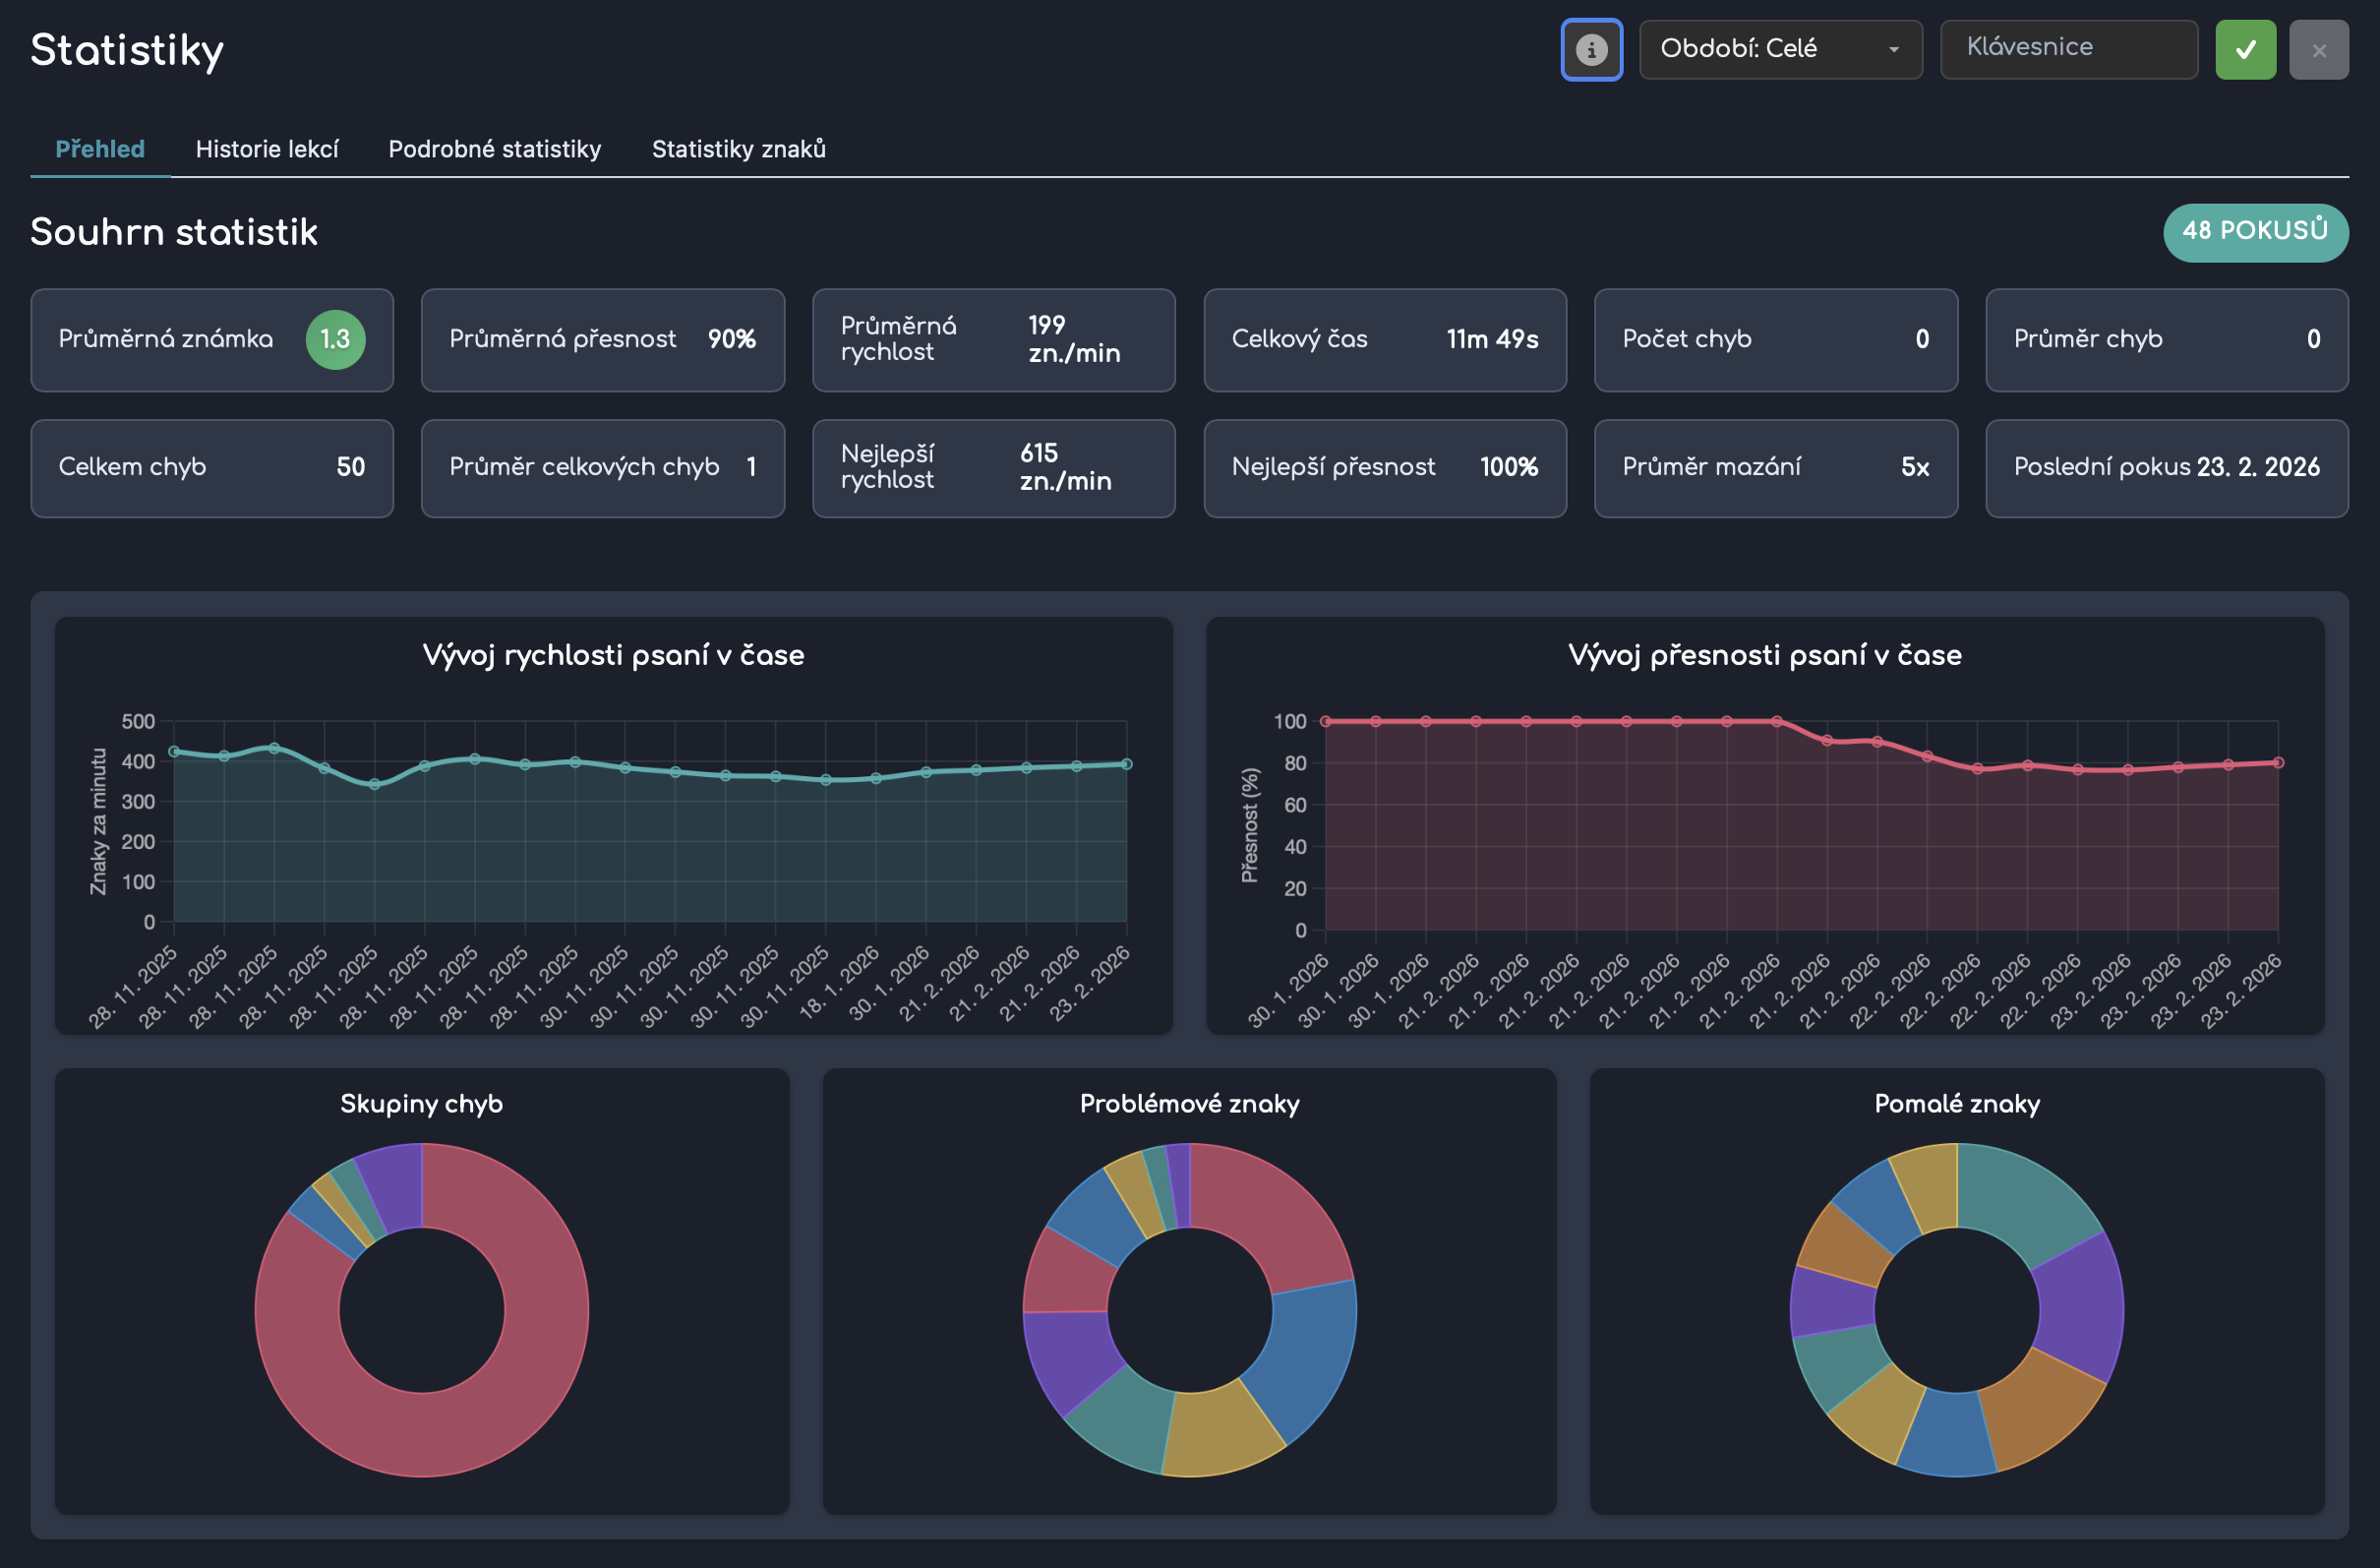Click the dropdown arrow in period selector

click(1893, 50)
